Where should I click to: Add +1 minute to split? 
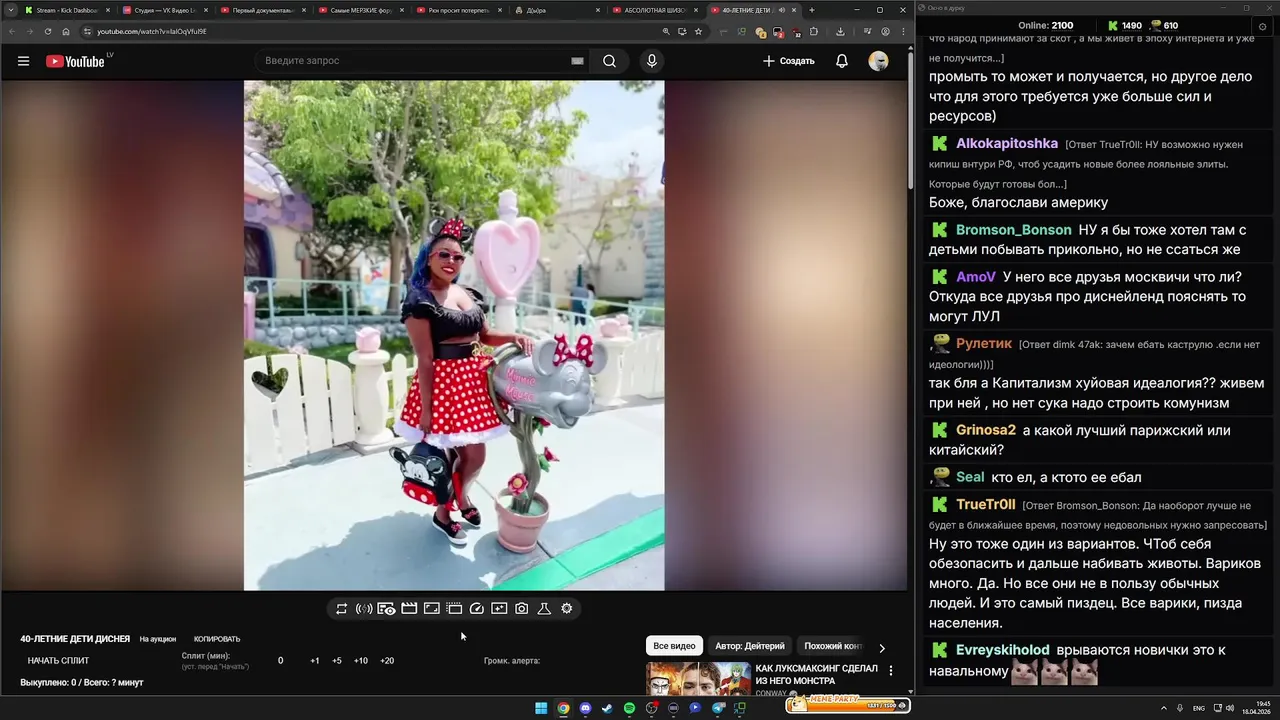coord(315,660)
